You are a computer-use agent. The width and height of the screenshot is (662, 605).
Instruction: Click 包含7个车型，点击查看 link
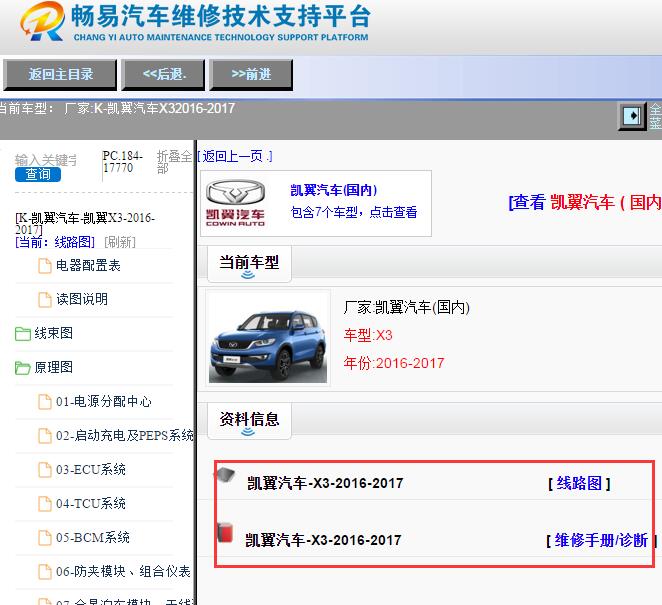[354, 212]
